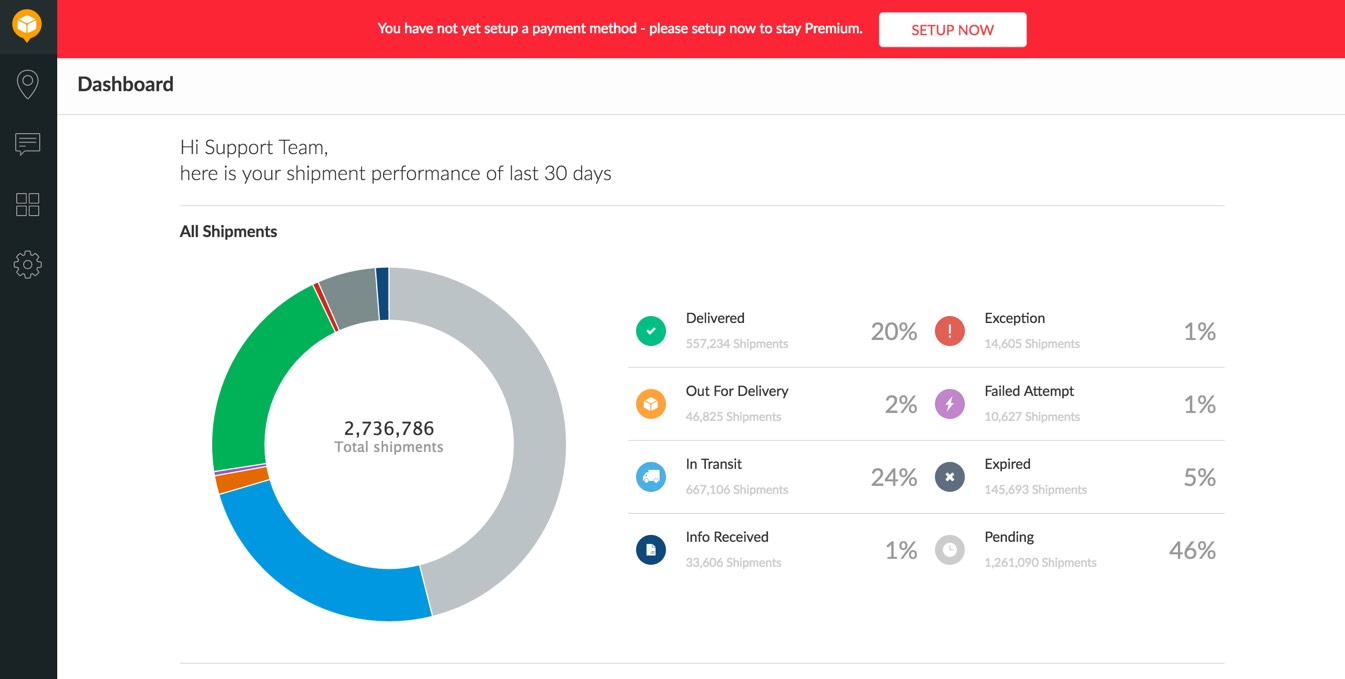
Task: Open settings via the gear icon
Action: click(x=28, y=265)
